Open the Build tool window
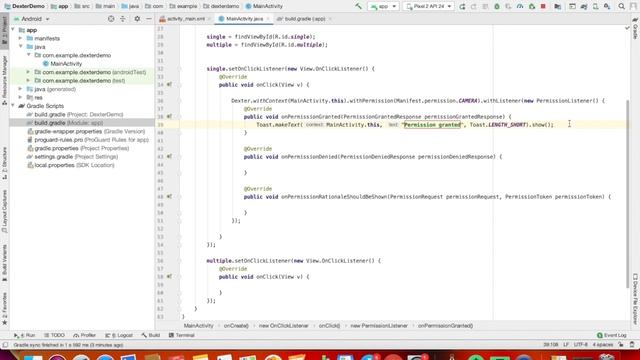This screenshot has height=360, width=640. [151, 335]
